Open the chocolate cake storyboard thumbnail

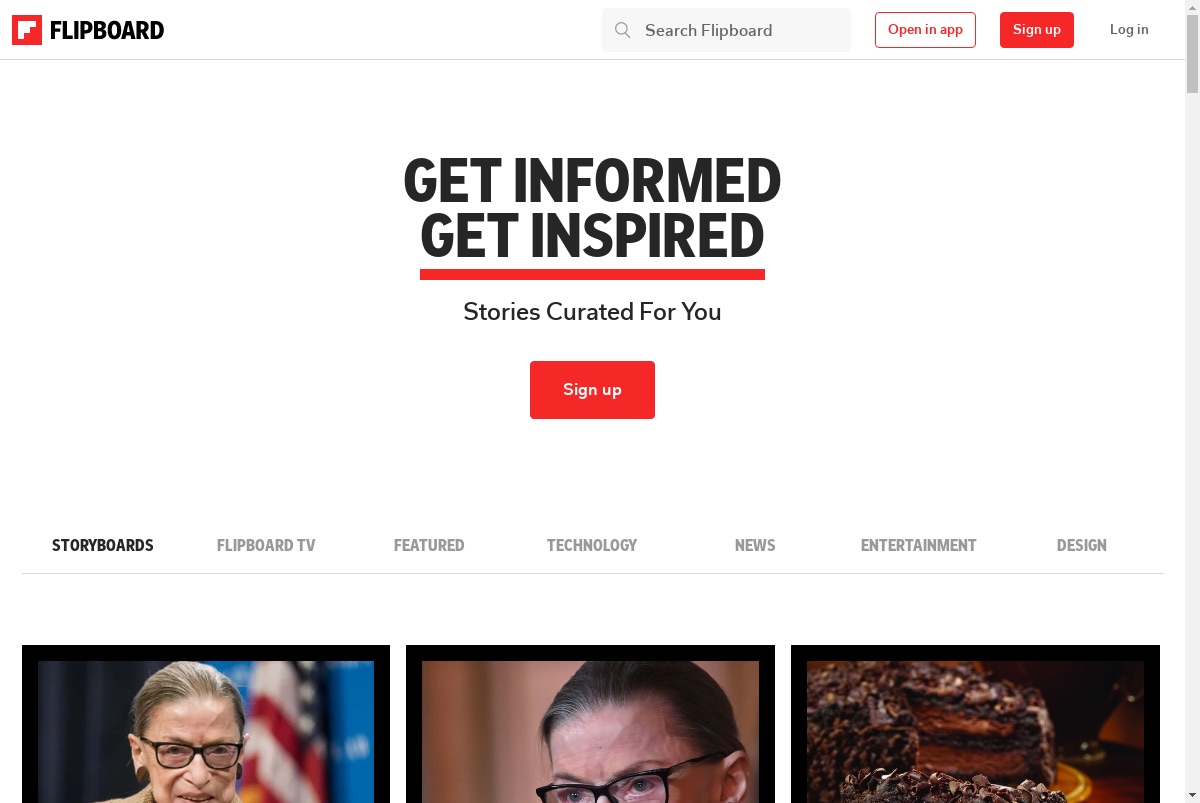click(x=975, y=731)
